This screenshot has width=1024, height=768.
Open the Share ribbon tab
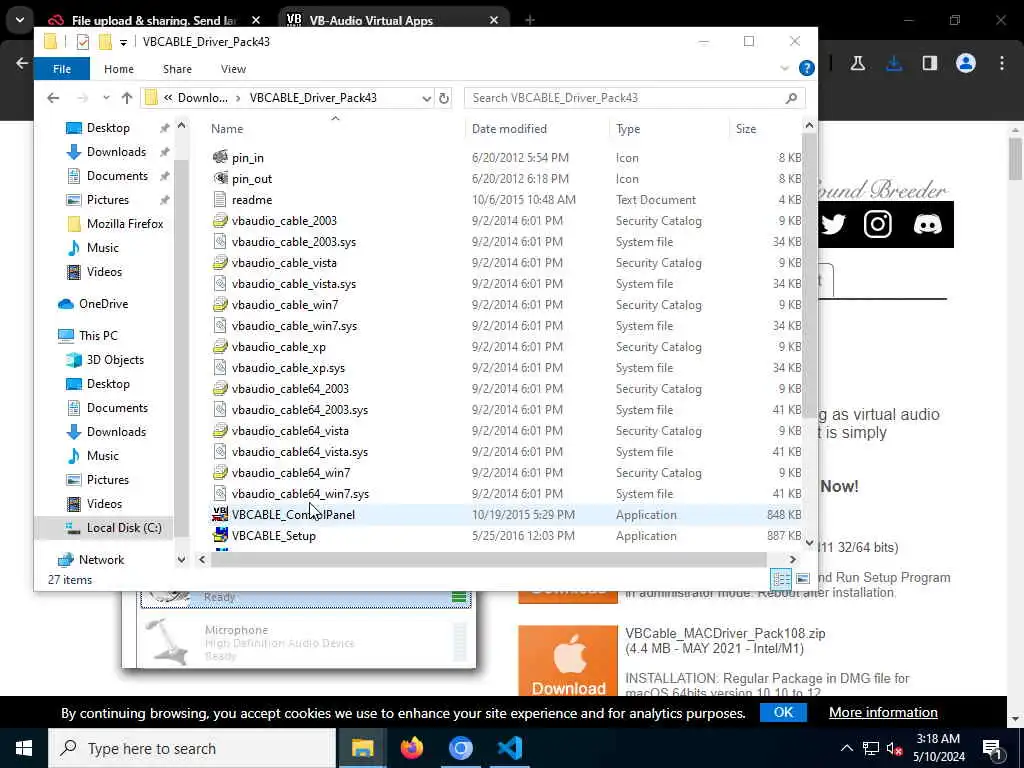pos(177,69)
